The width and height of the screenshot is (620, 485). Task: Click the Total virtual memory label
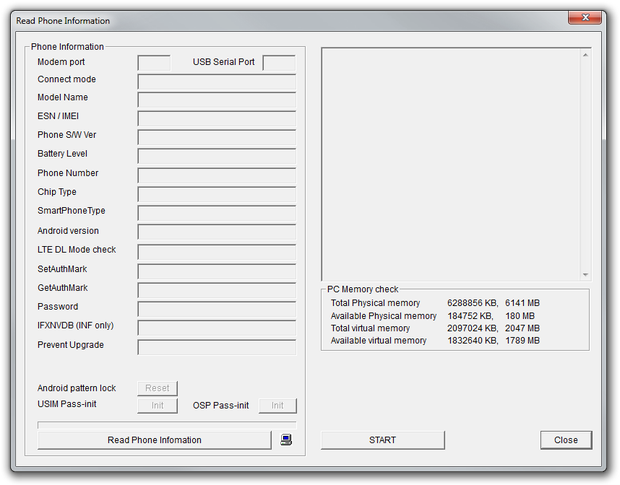[x=370, y=328]
